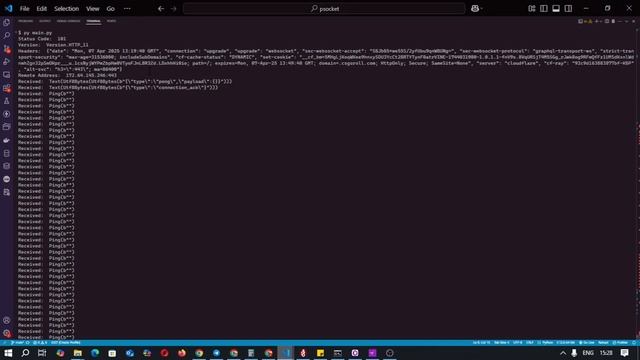Click the psocket command center search box

324,9
